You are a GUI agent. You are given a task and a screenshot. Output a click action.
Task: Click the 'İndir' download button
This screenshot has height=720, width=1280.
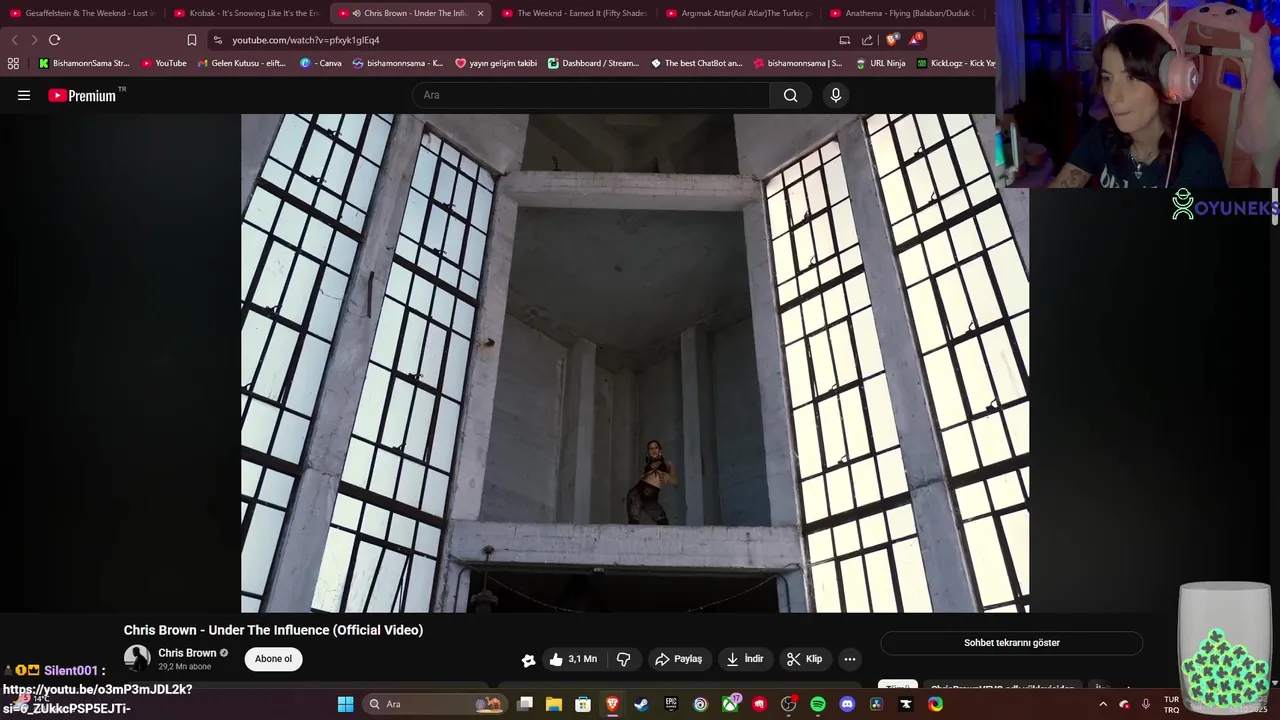click(x=745, y=659)
